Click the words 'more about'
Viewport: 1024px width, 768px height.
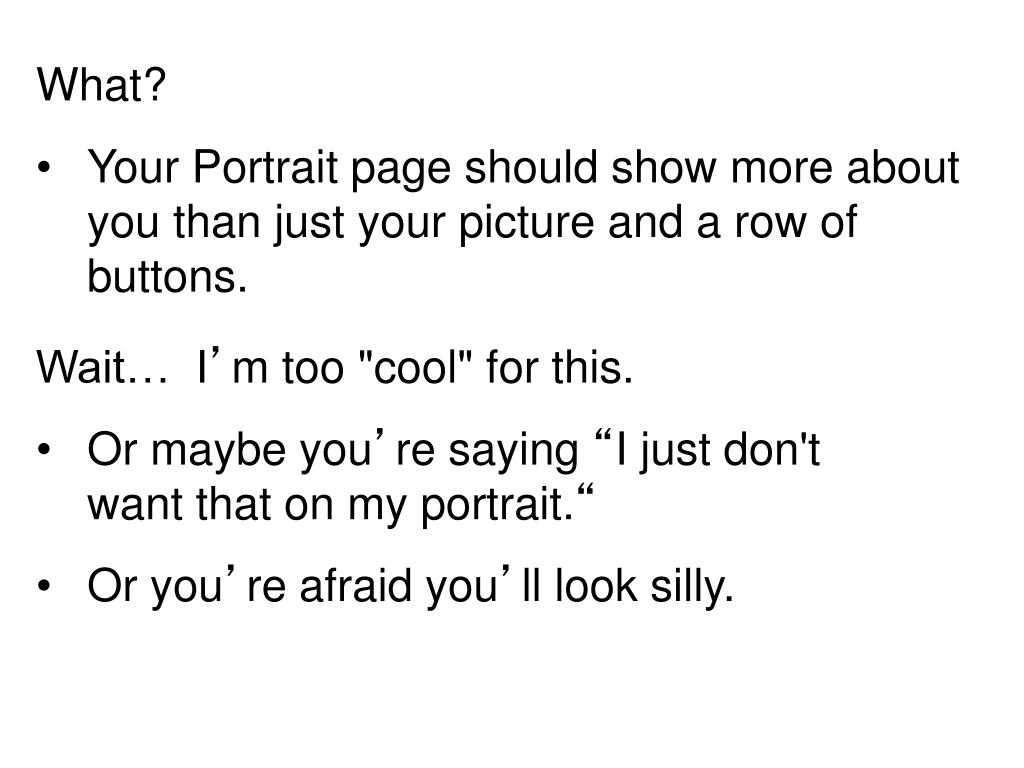tap(845, 167)
